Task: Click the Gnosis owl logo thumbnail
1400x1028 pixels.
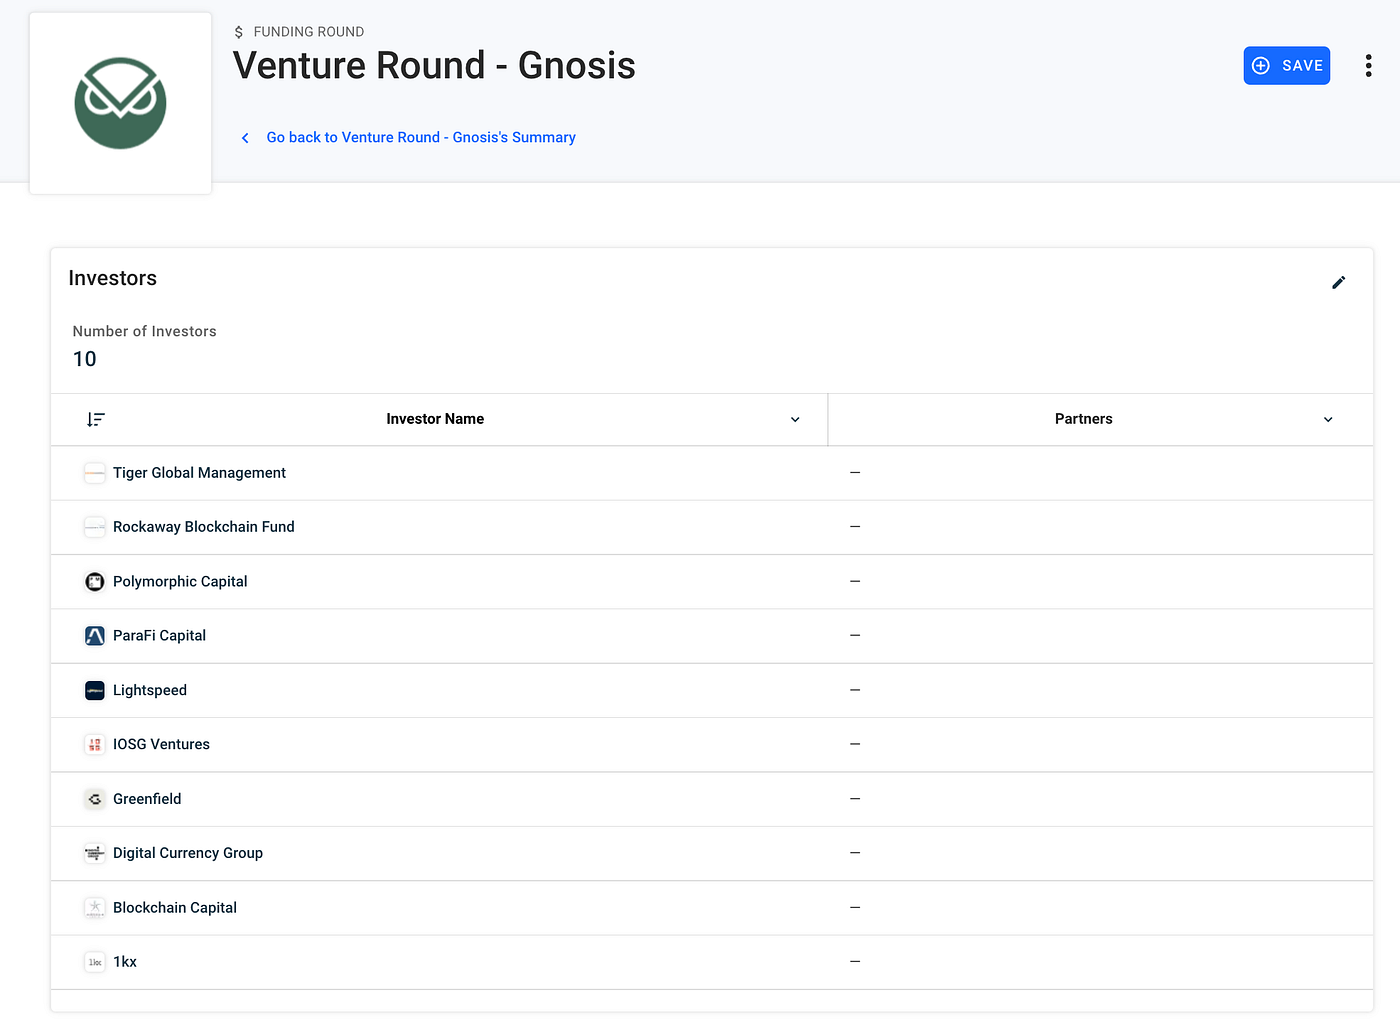Action: (x=120, y=103)
